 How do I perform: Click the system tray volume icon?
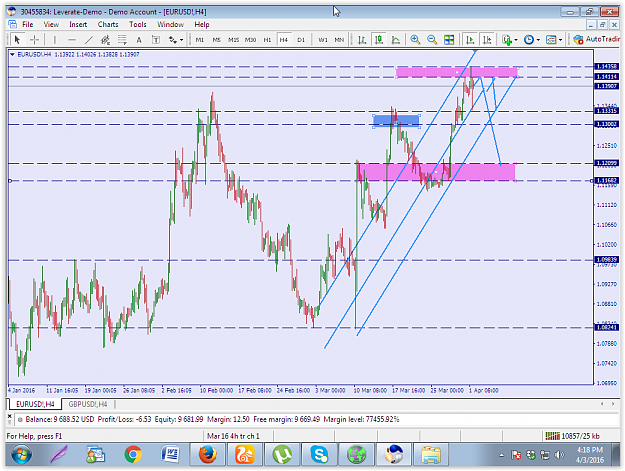click(560, 455)
